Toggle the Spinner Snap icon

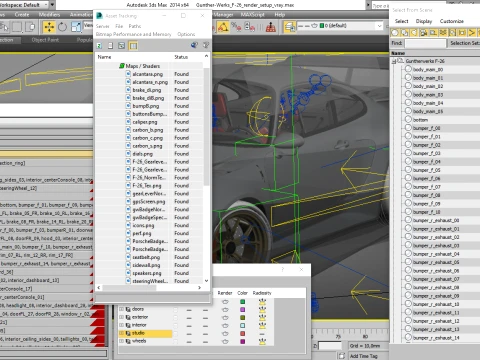(250, 27)
